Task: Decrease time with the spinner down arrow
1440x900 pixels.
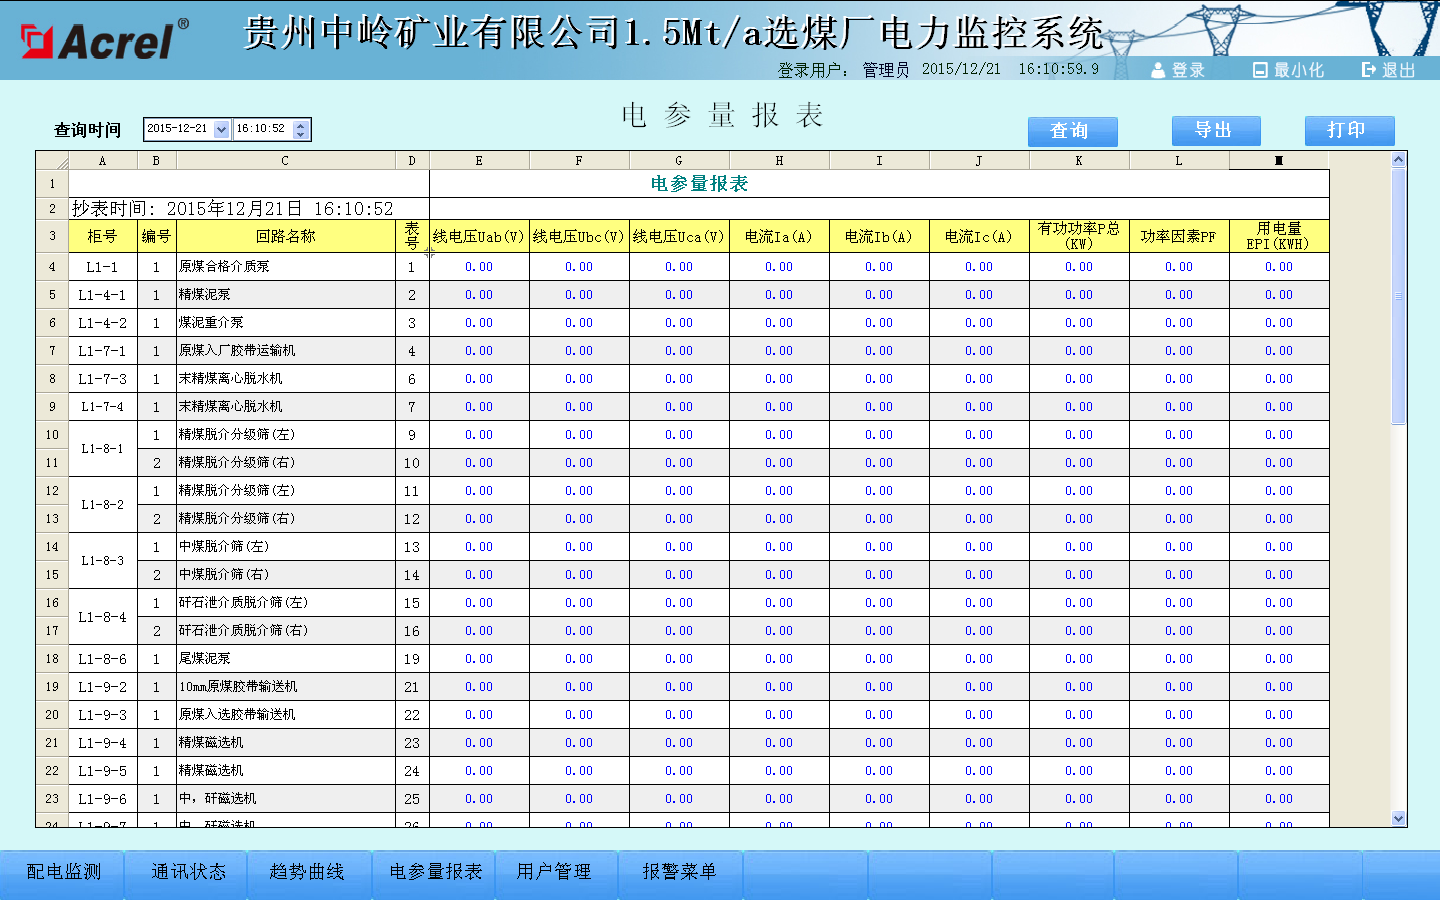Action: point(301,134)
